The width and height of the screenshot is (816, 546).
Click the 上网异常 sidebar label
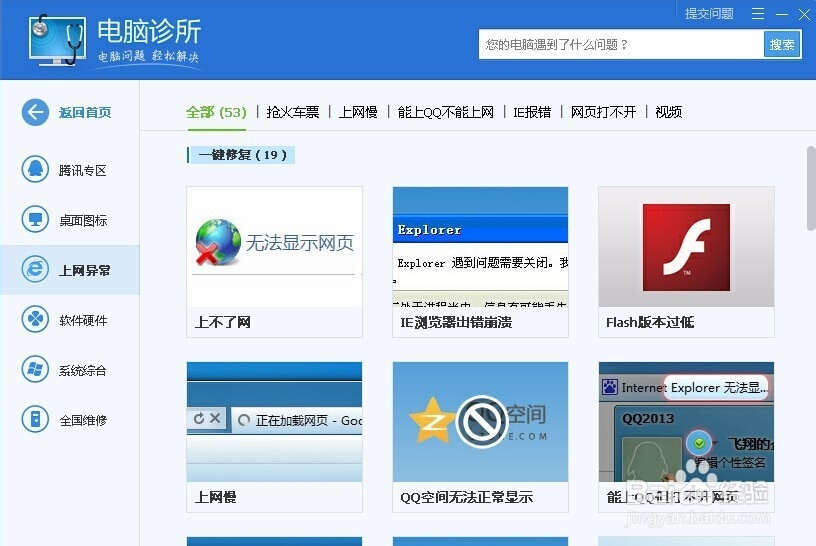(85, 270)
